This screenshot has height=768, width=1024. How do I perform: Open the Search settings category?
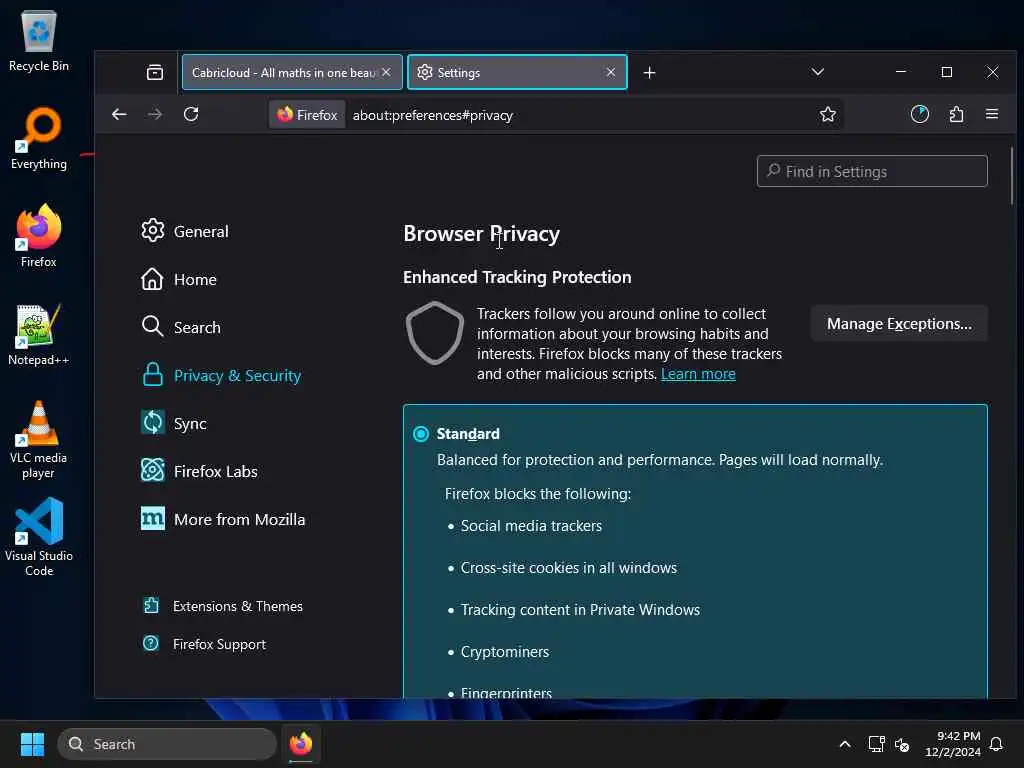[181, 327]
